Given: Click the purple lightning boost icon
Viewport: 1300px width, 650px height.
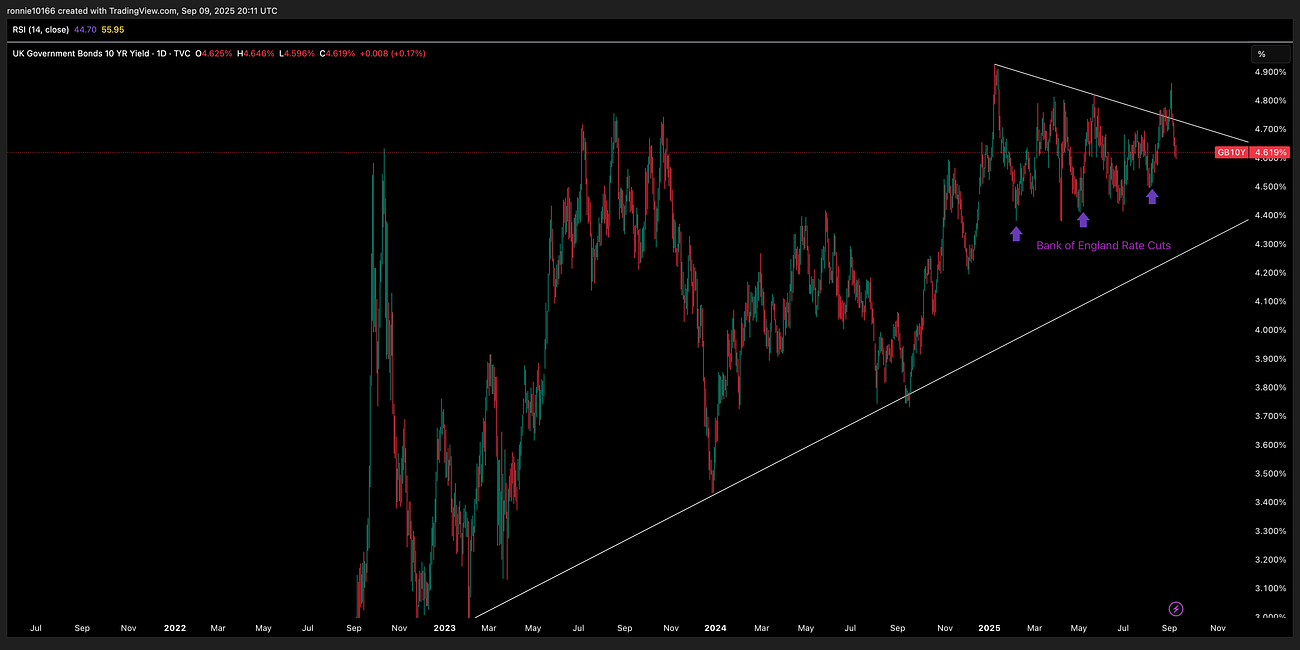Looking at the screenshot, I should [x=1175, y=608].
